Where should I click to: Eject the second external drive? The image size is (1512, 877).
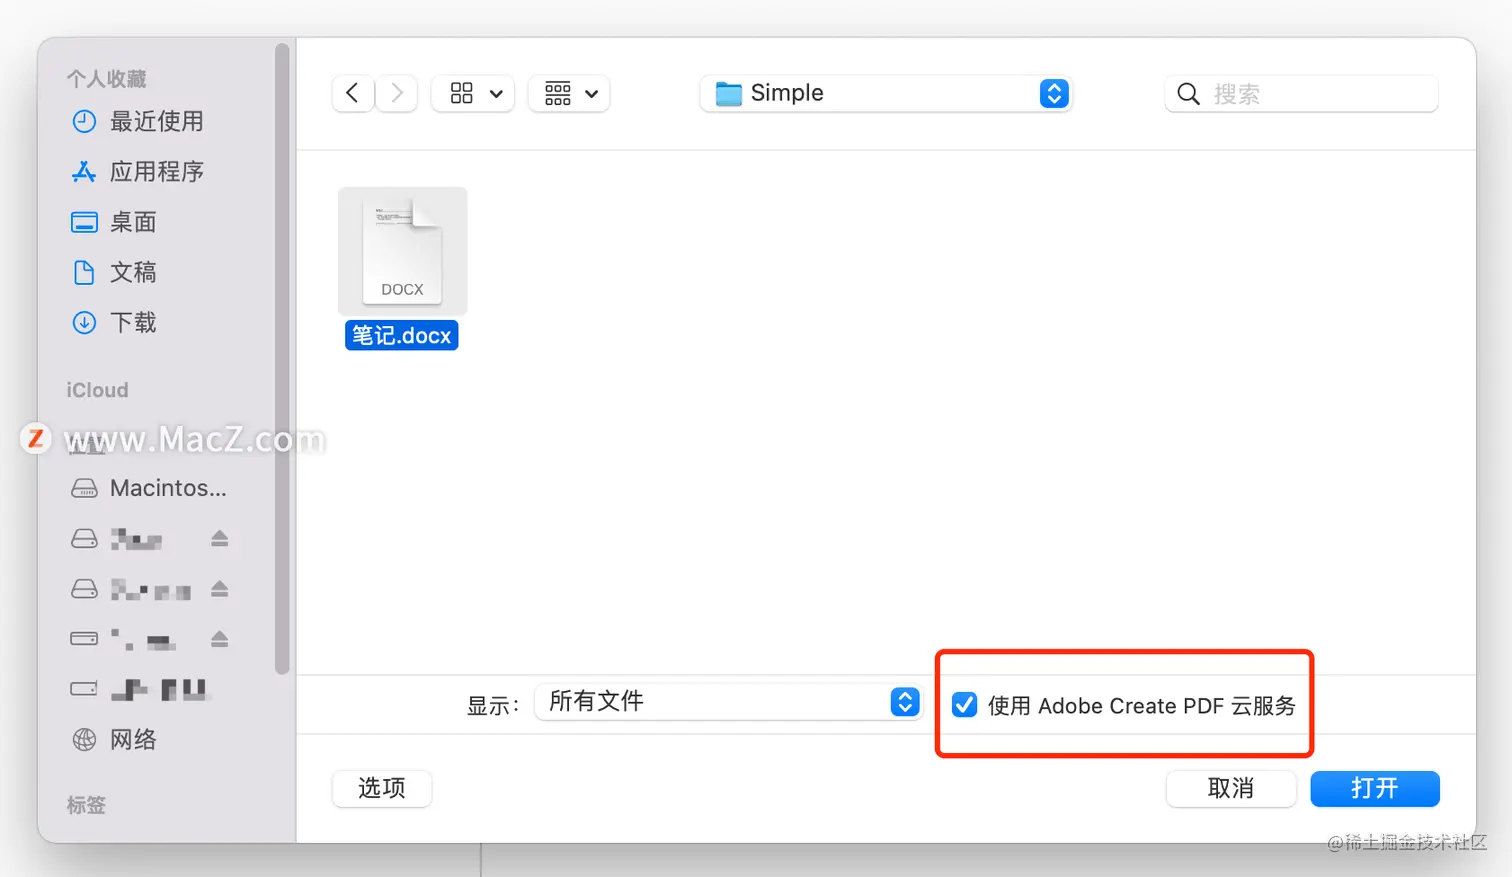(x=220, y=589)
